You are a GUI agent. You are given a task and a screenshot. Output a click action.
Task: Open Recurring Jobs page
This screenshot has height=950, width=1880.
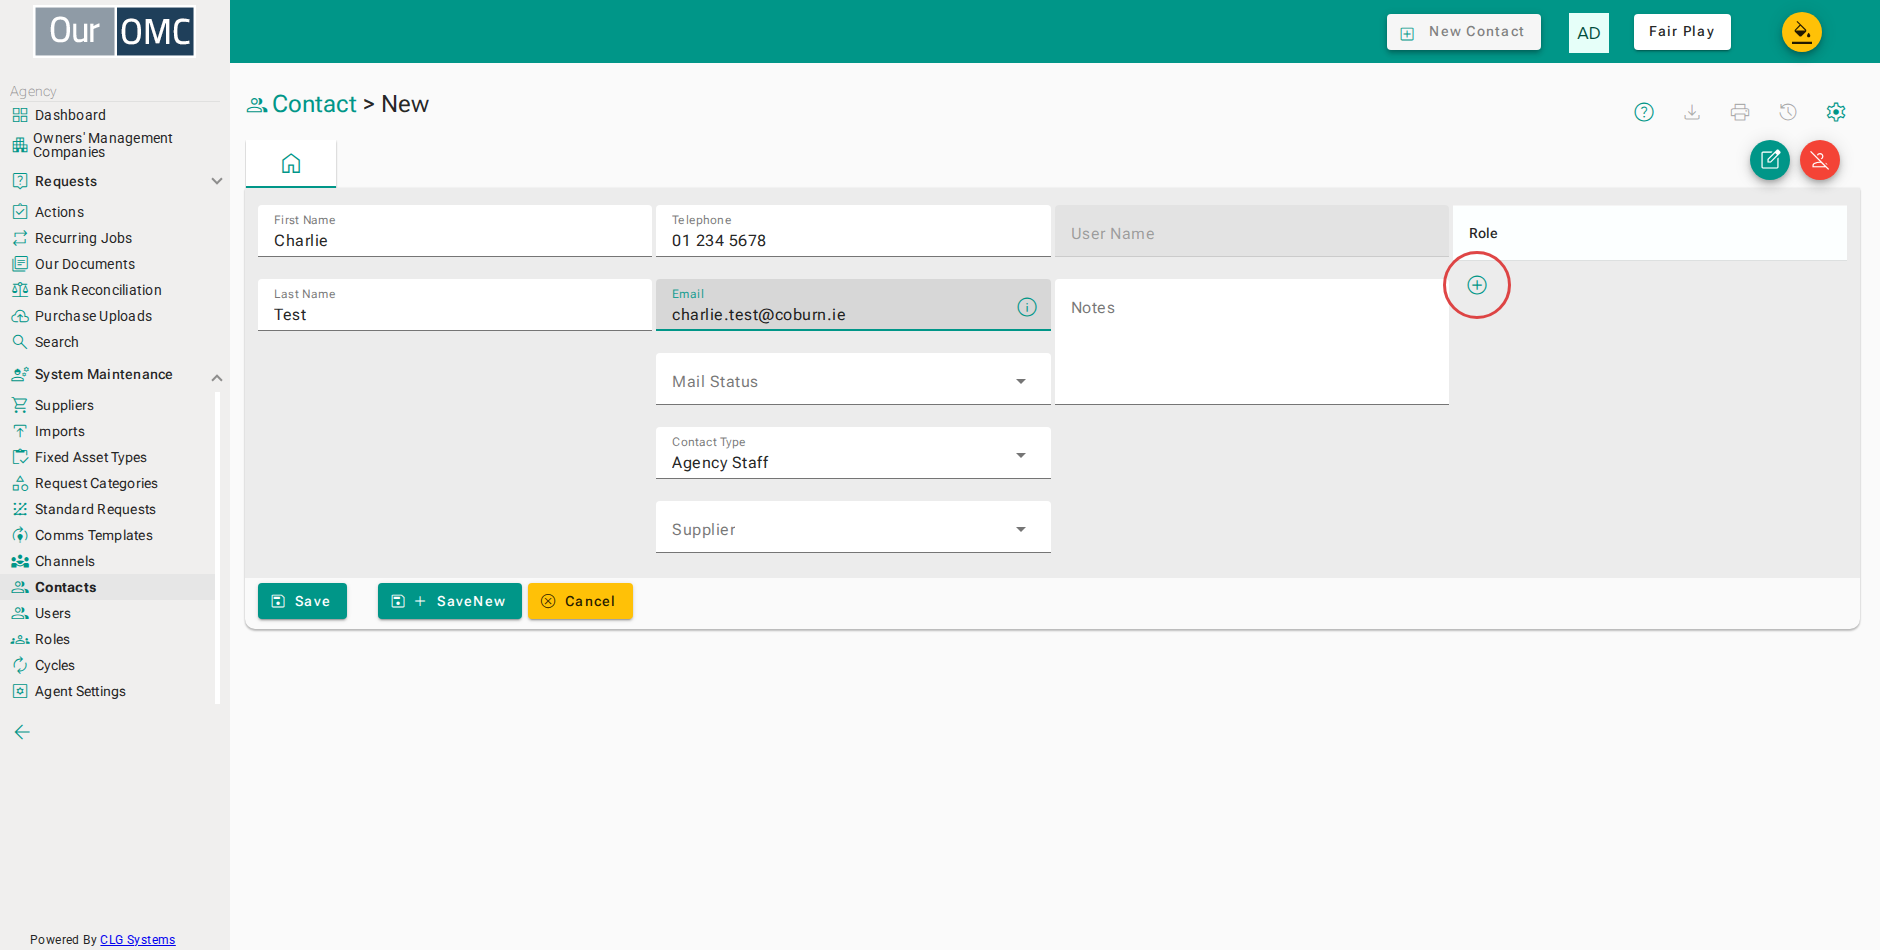83,238
